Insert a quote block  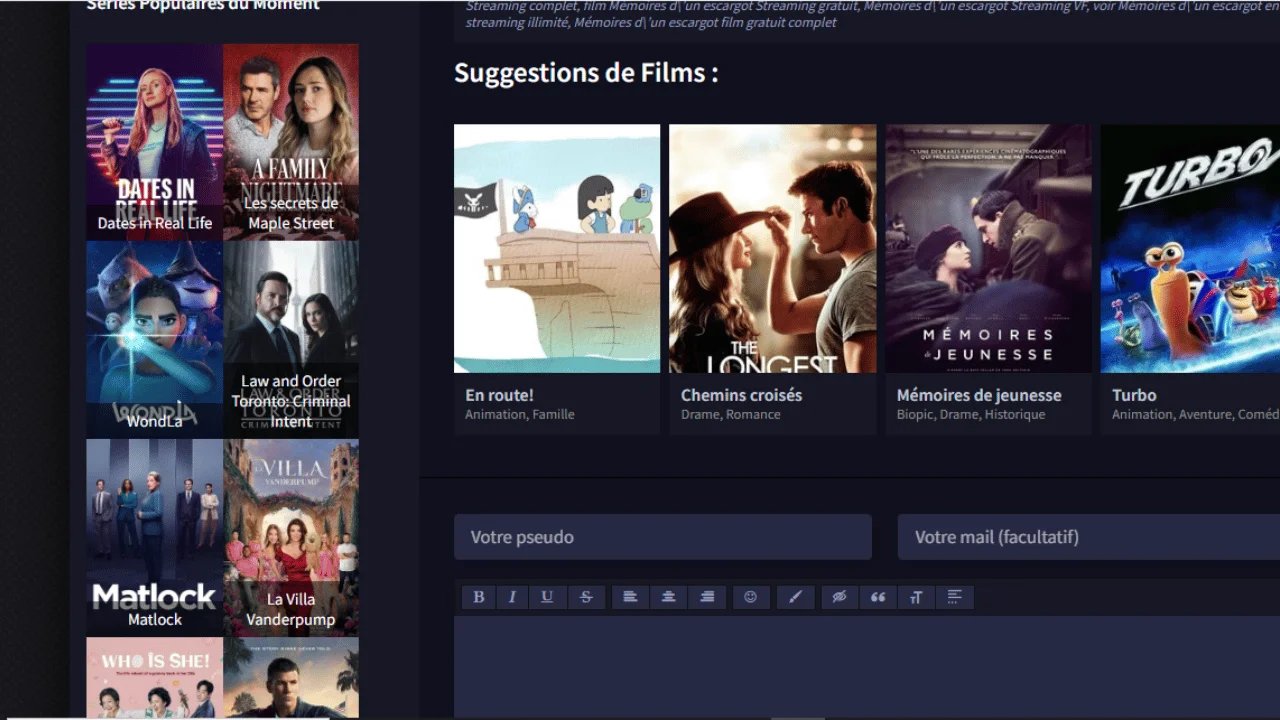[878, 597]
